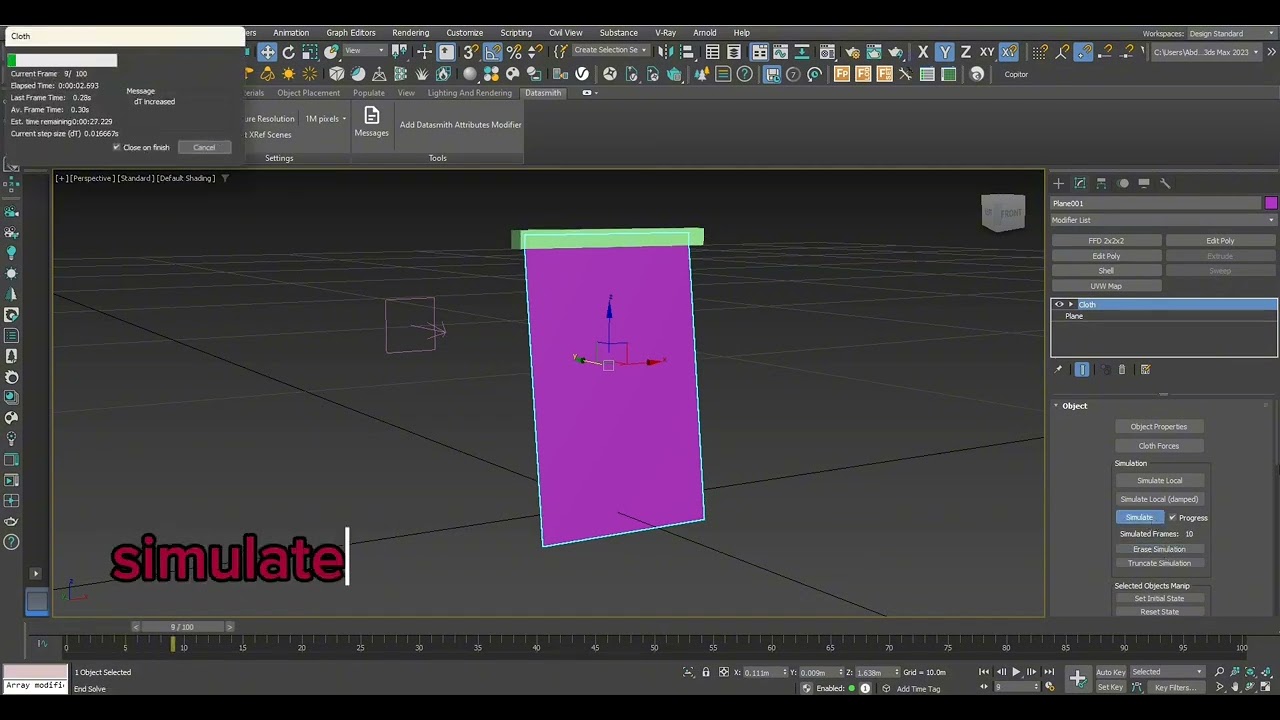This screenshot has height=720, width=1280.
Task: Restrict to X axis constraint
Action: tap(923, 52)
